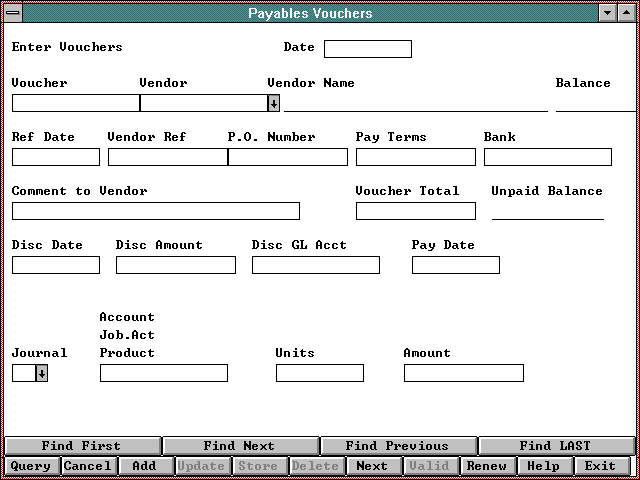Click the Find First button
Viewport: 640px width, 480px height.
[x=81, y=446]
